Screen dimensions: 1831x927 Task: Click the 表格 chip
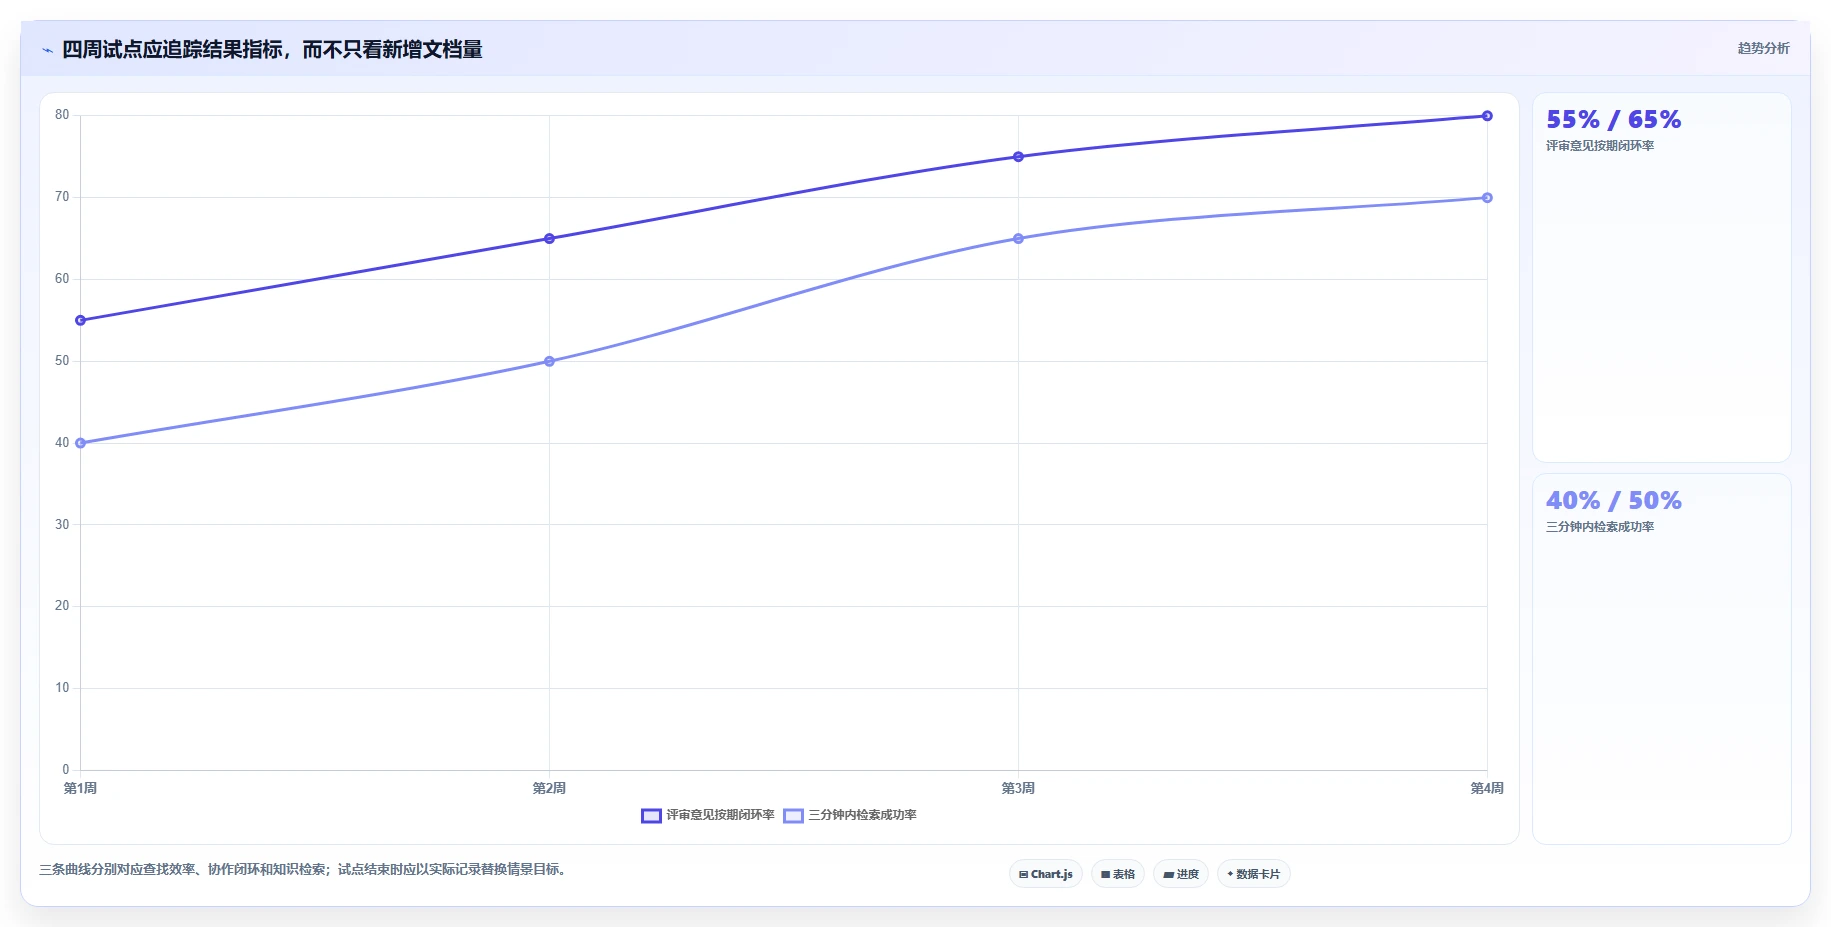(1118, 874)
